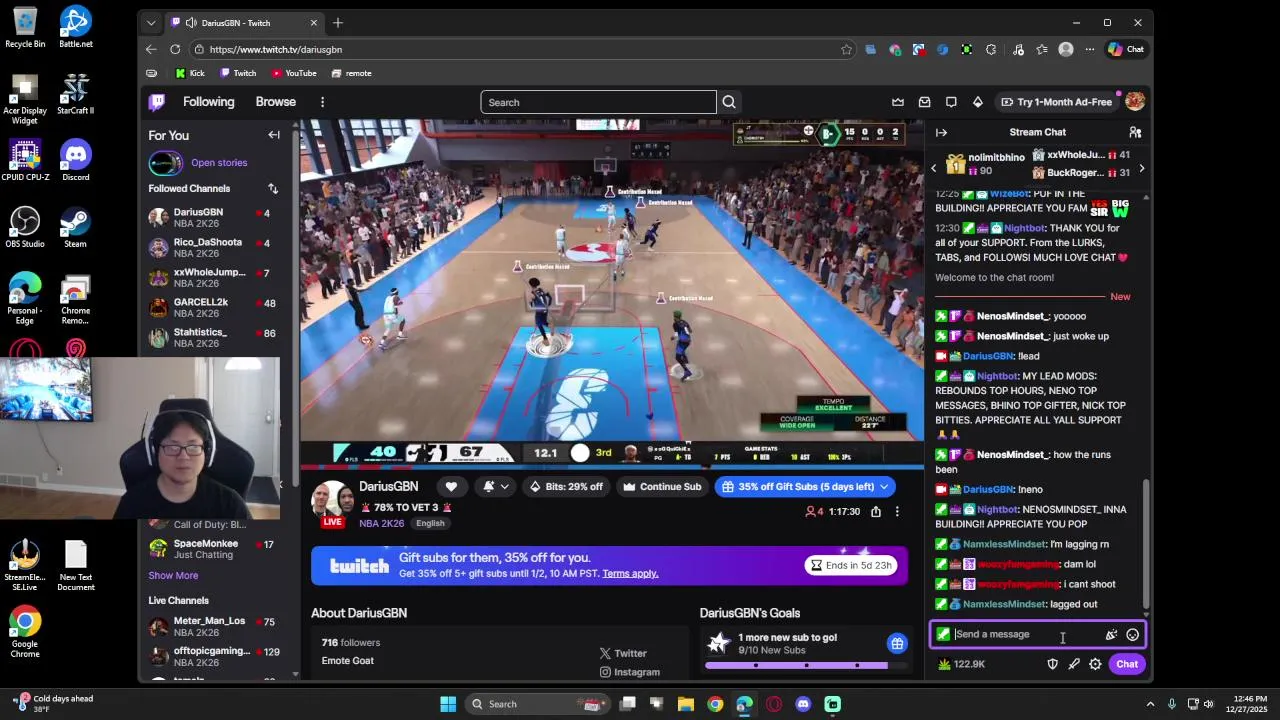The height and width of the screenshot is (720, 1280).
Task: Open Stahtistics_ channel in sidebar
Action: pos(214,338)
